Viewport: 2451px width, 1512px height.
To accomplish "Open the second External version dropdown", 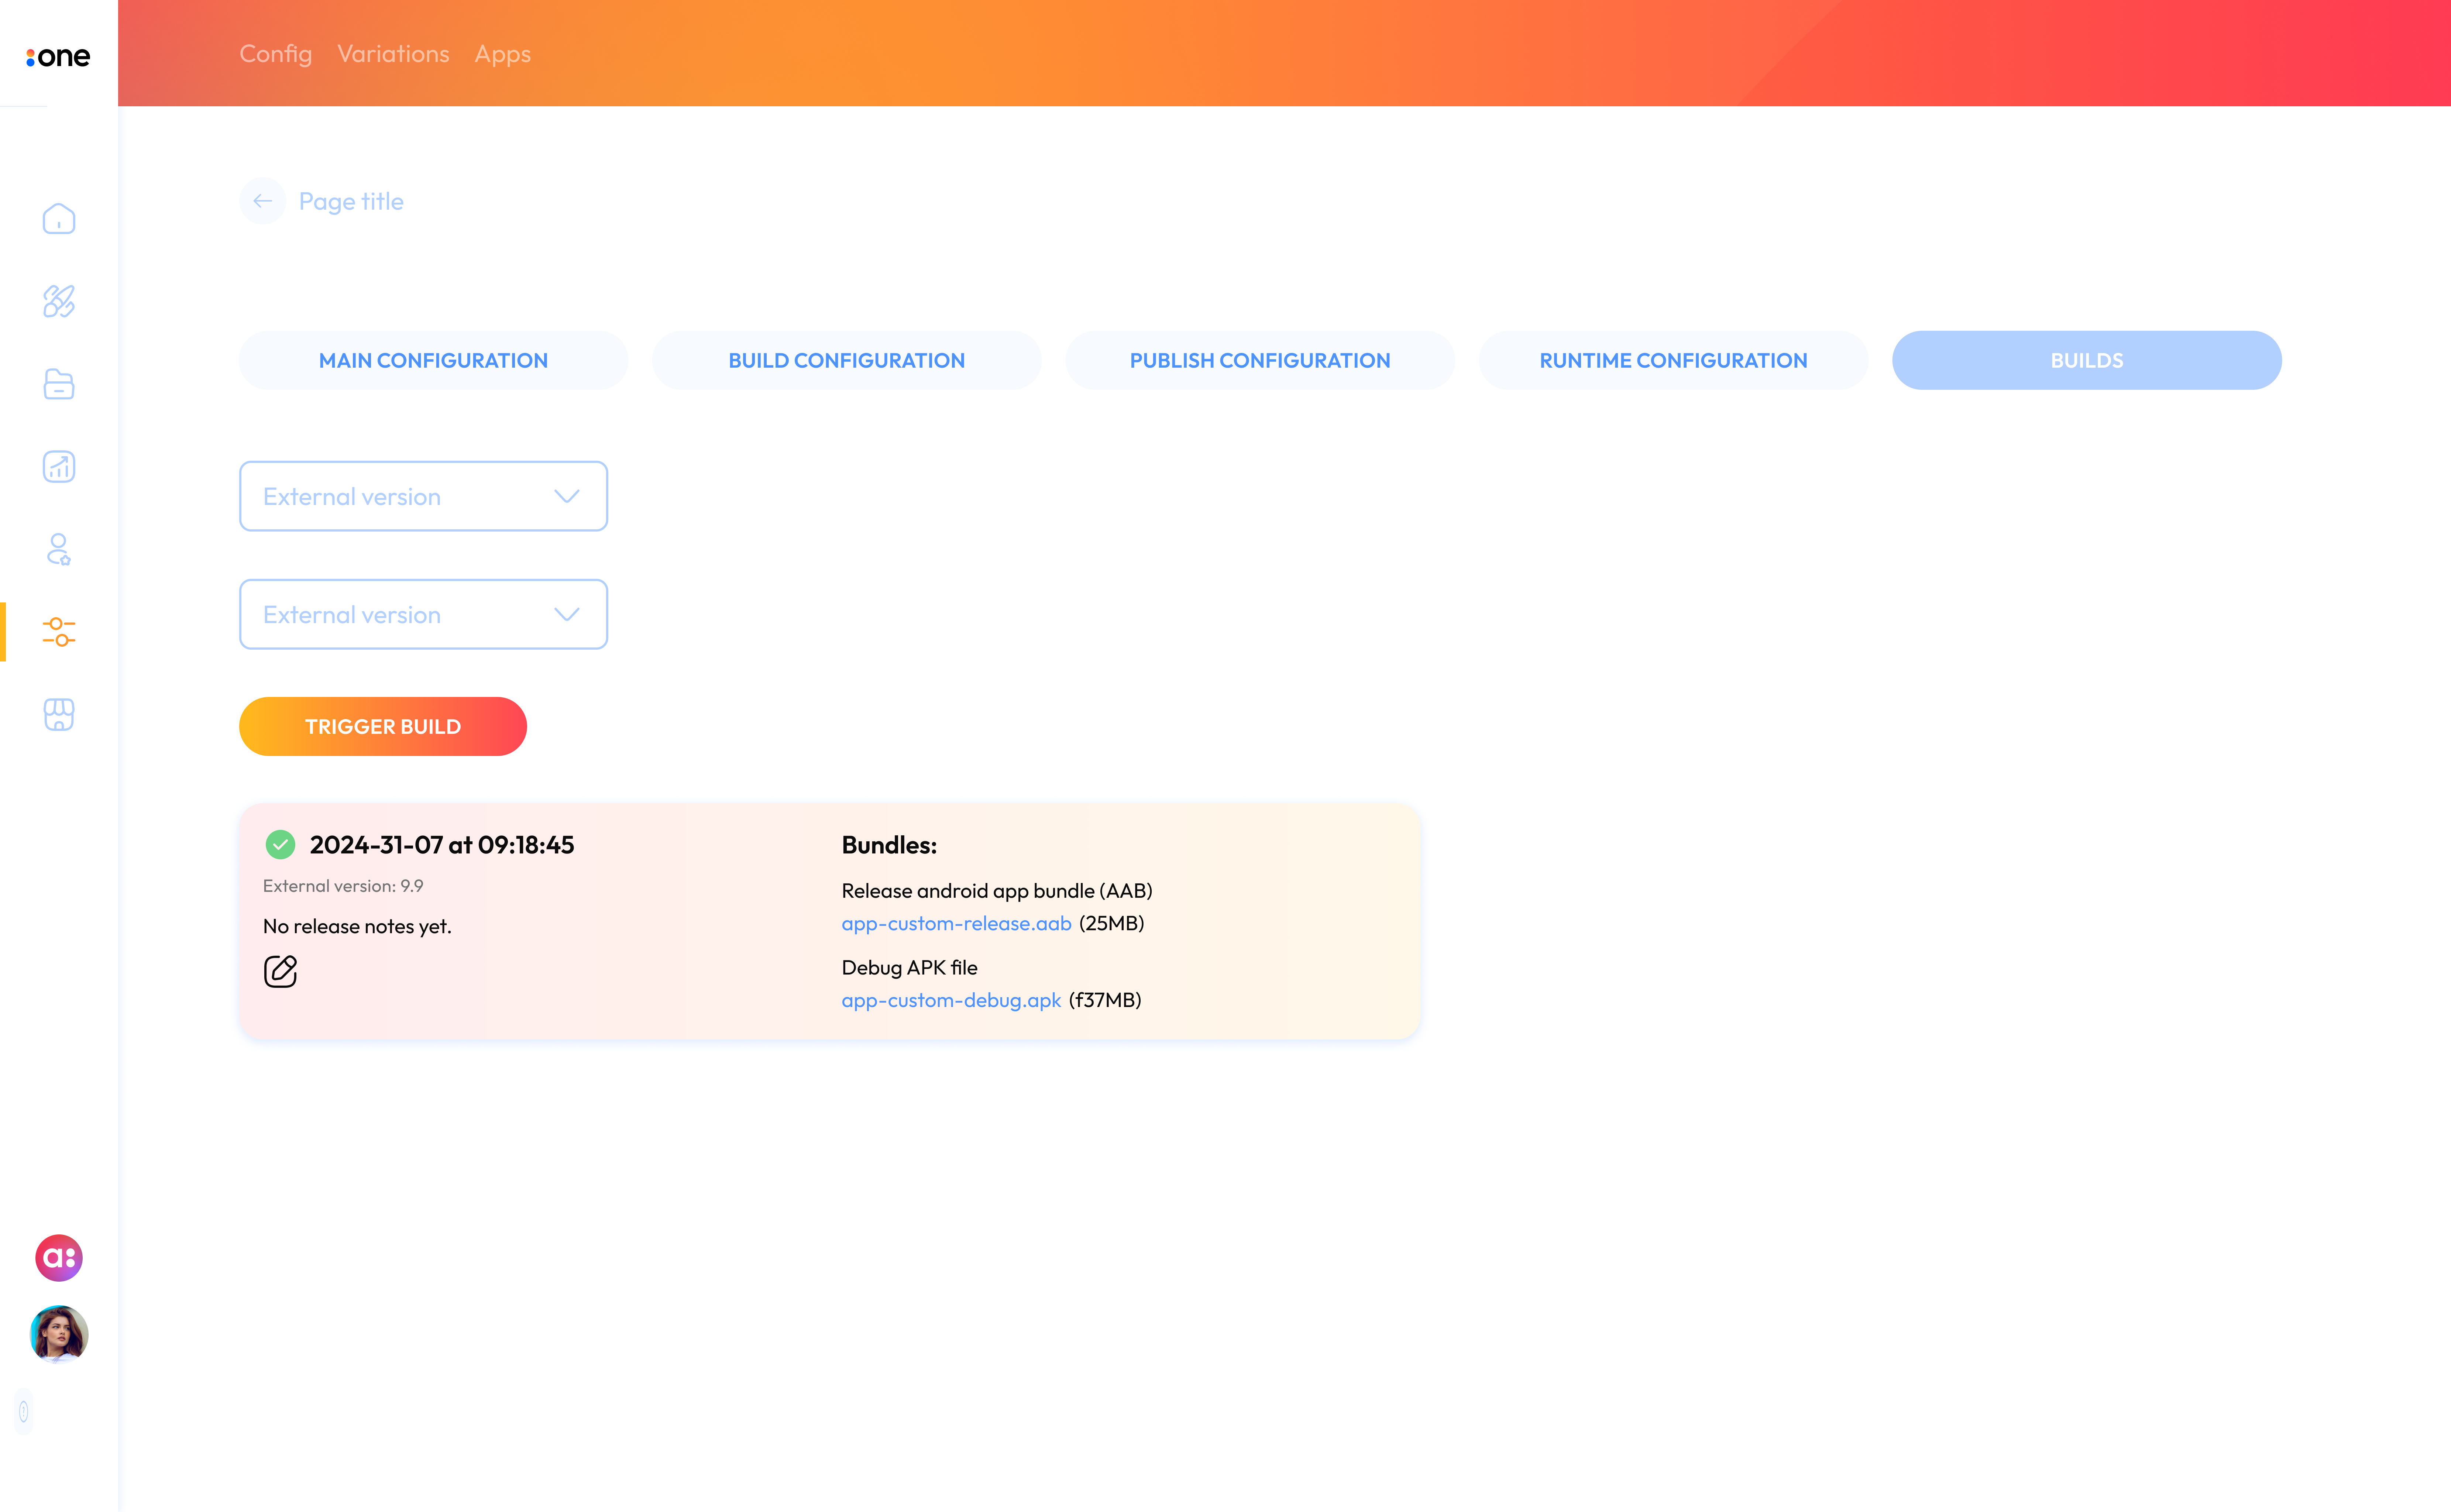I will 423,614.
